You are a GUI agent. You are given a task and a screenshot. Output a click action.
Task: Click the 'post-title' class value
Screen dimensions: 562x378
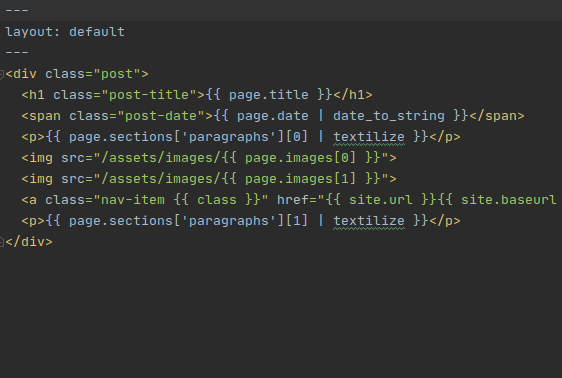pyautogui.click(x=149, y=95)
